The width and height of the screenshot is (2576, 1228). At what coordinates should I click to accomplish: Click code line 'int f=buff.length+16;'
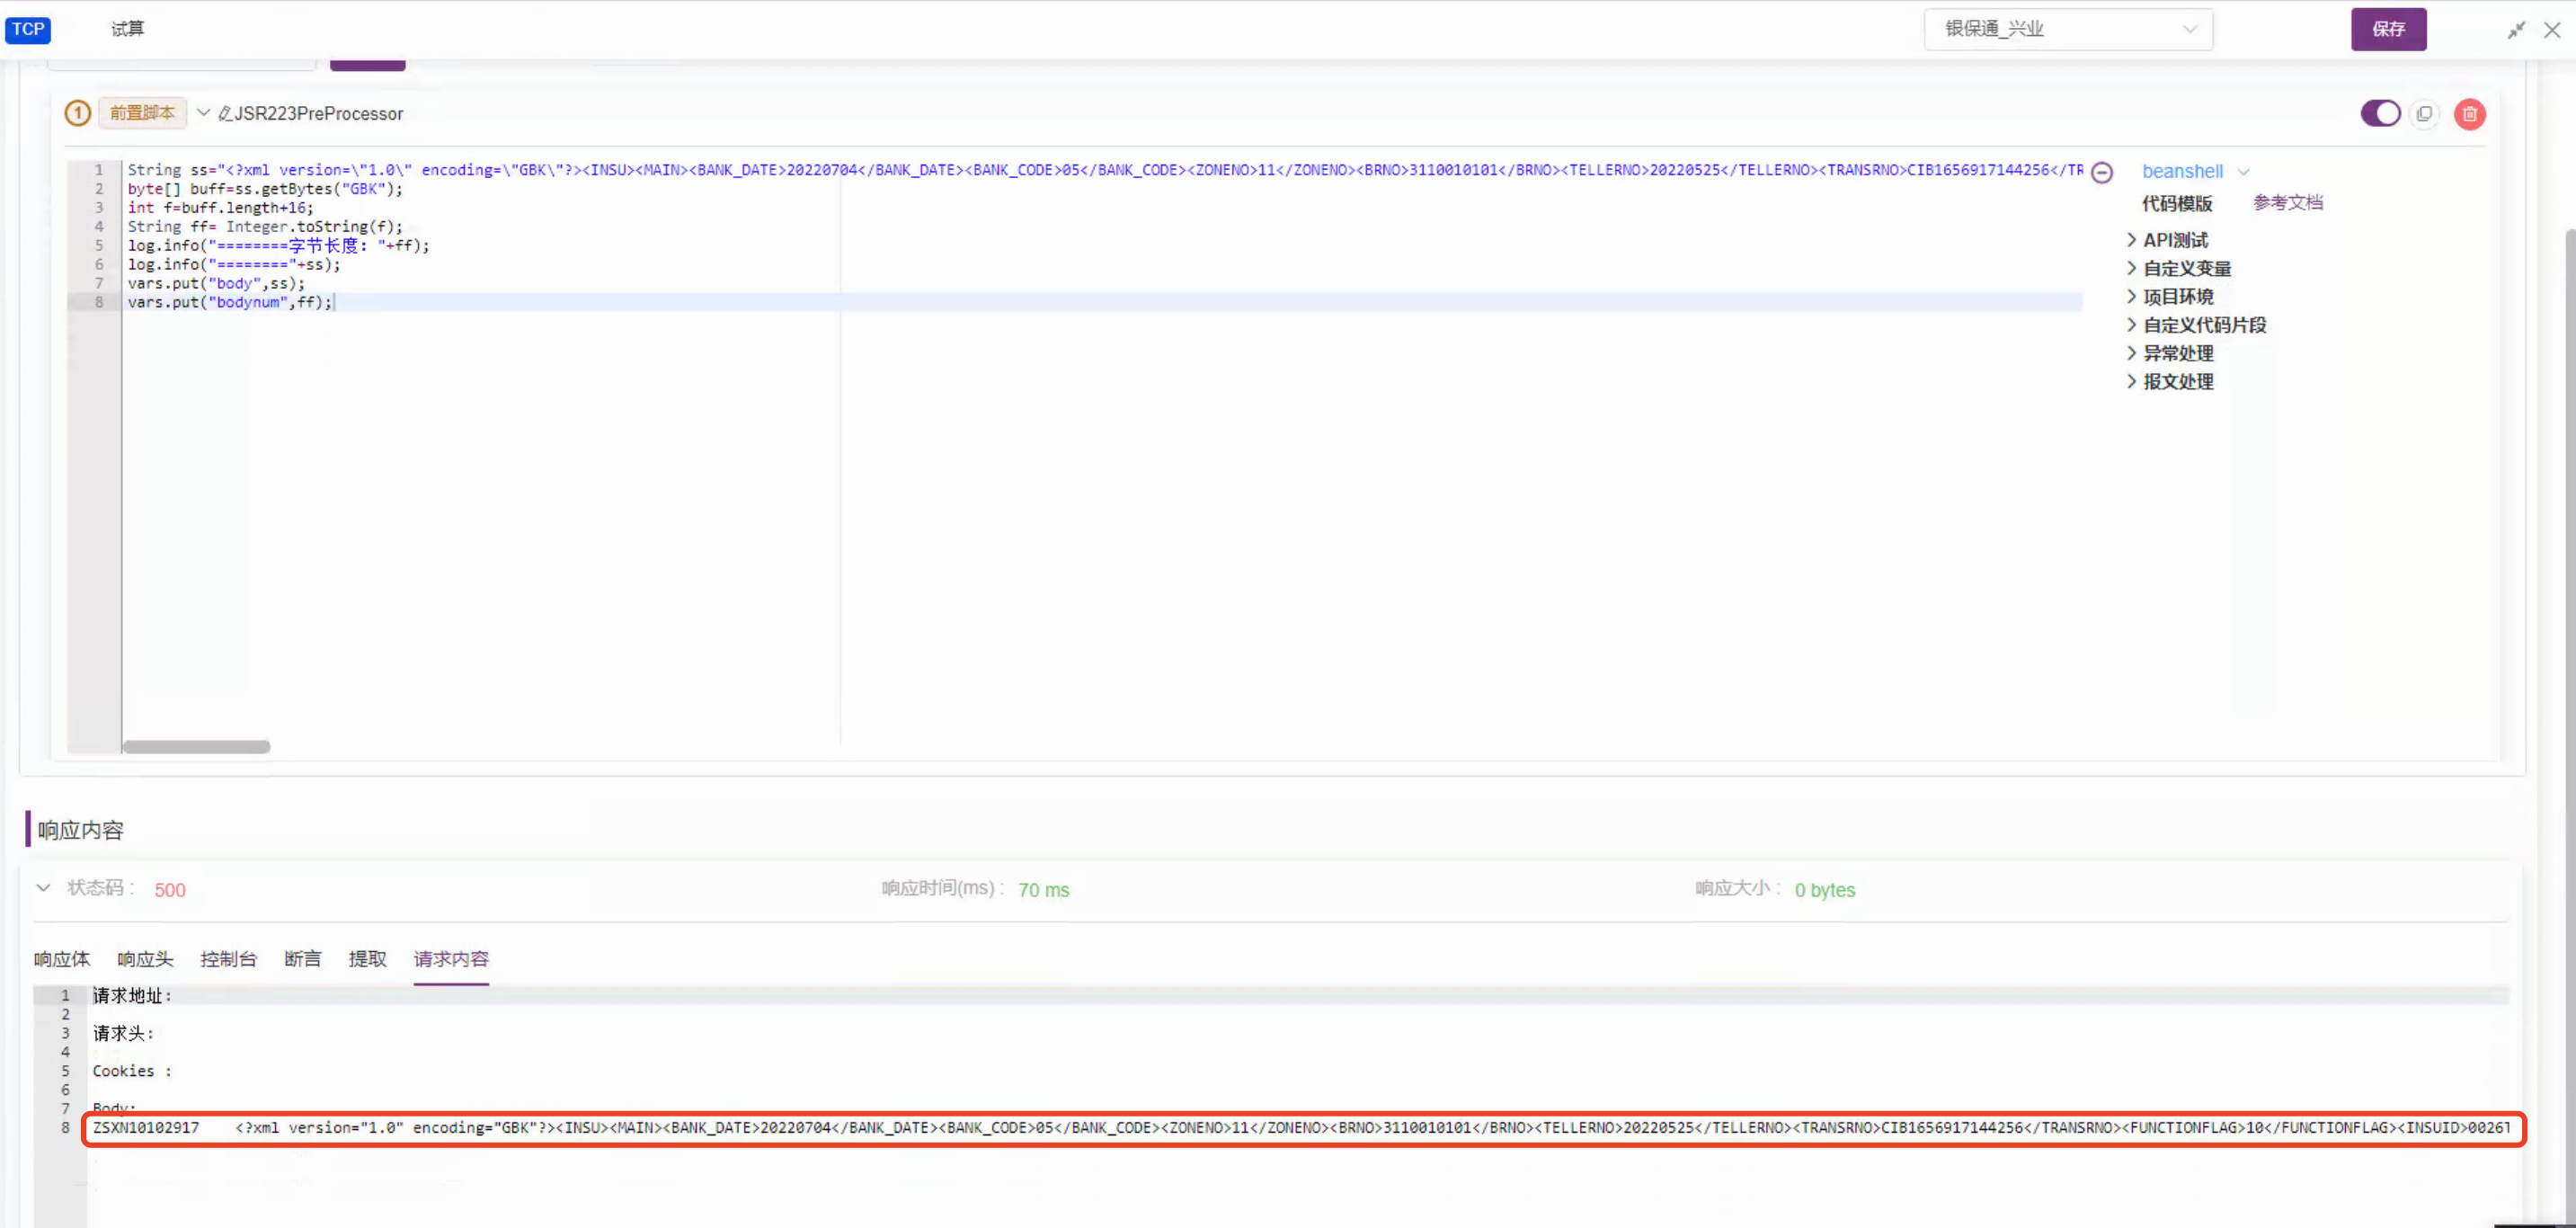pos(220,208)
